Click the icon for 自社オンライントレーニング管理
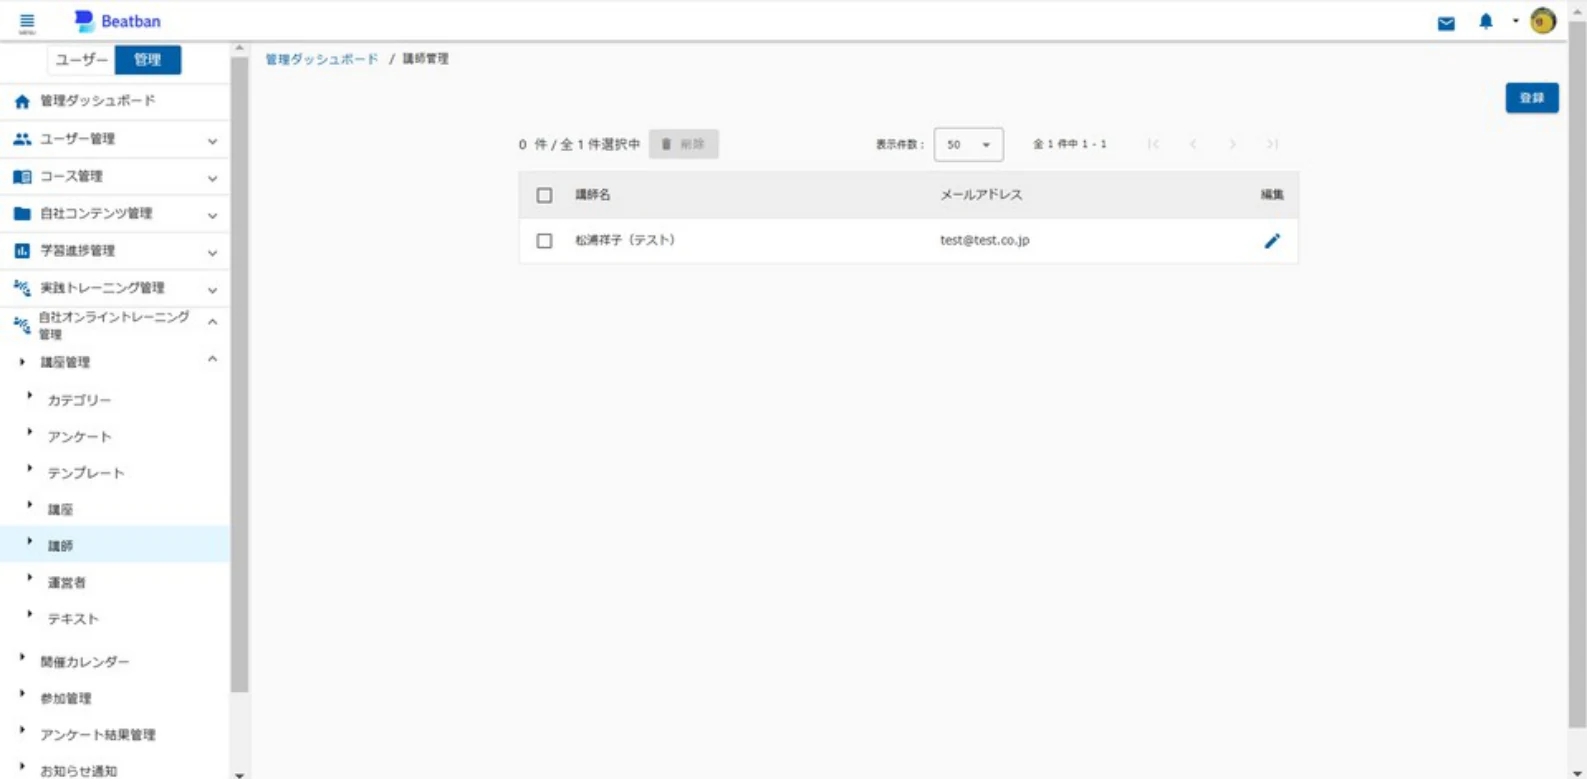 [22, 324]
